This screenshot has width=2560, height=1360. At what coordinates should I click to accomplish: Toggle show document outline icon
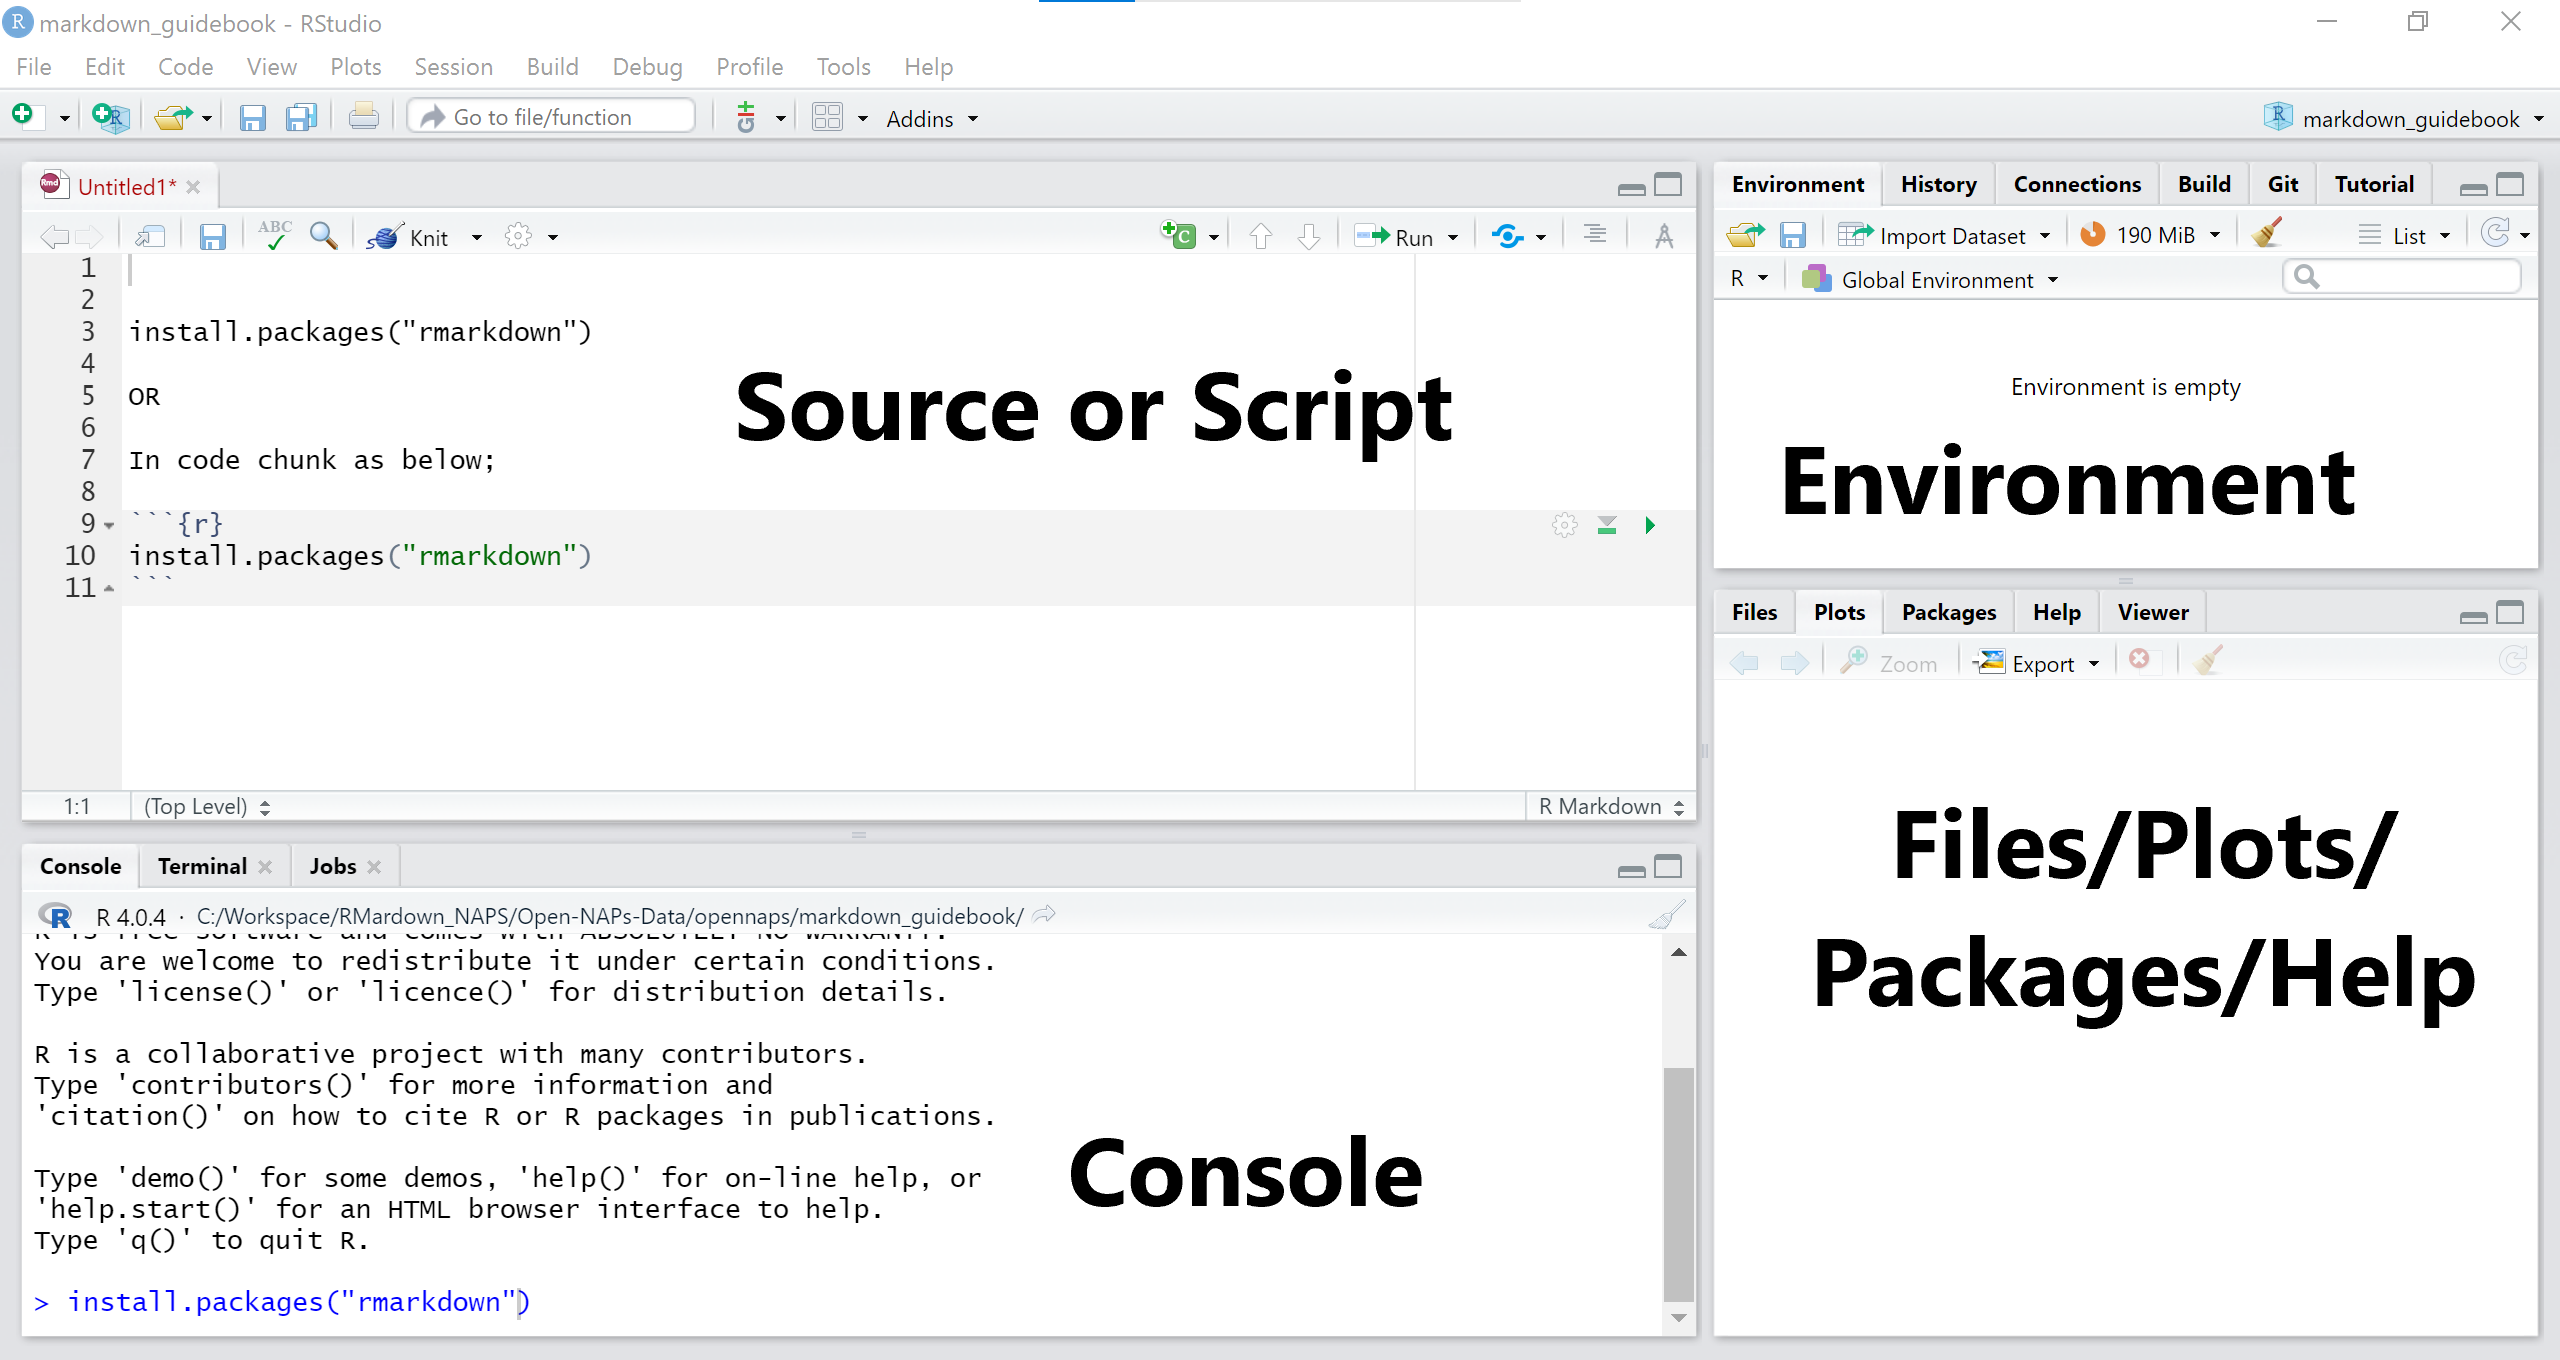pos(1595,235)
